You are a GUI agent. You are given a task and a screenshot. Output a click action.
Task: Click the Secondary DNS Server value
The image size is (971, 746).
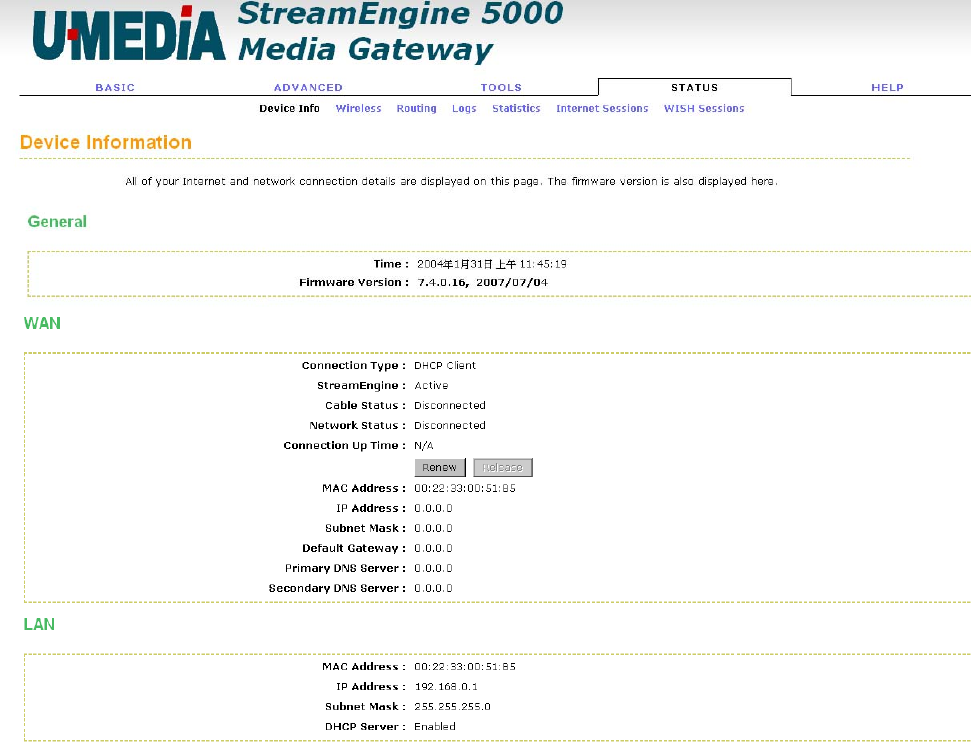point(433,588)
